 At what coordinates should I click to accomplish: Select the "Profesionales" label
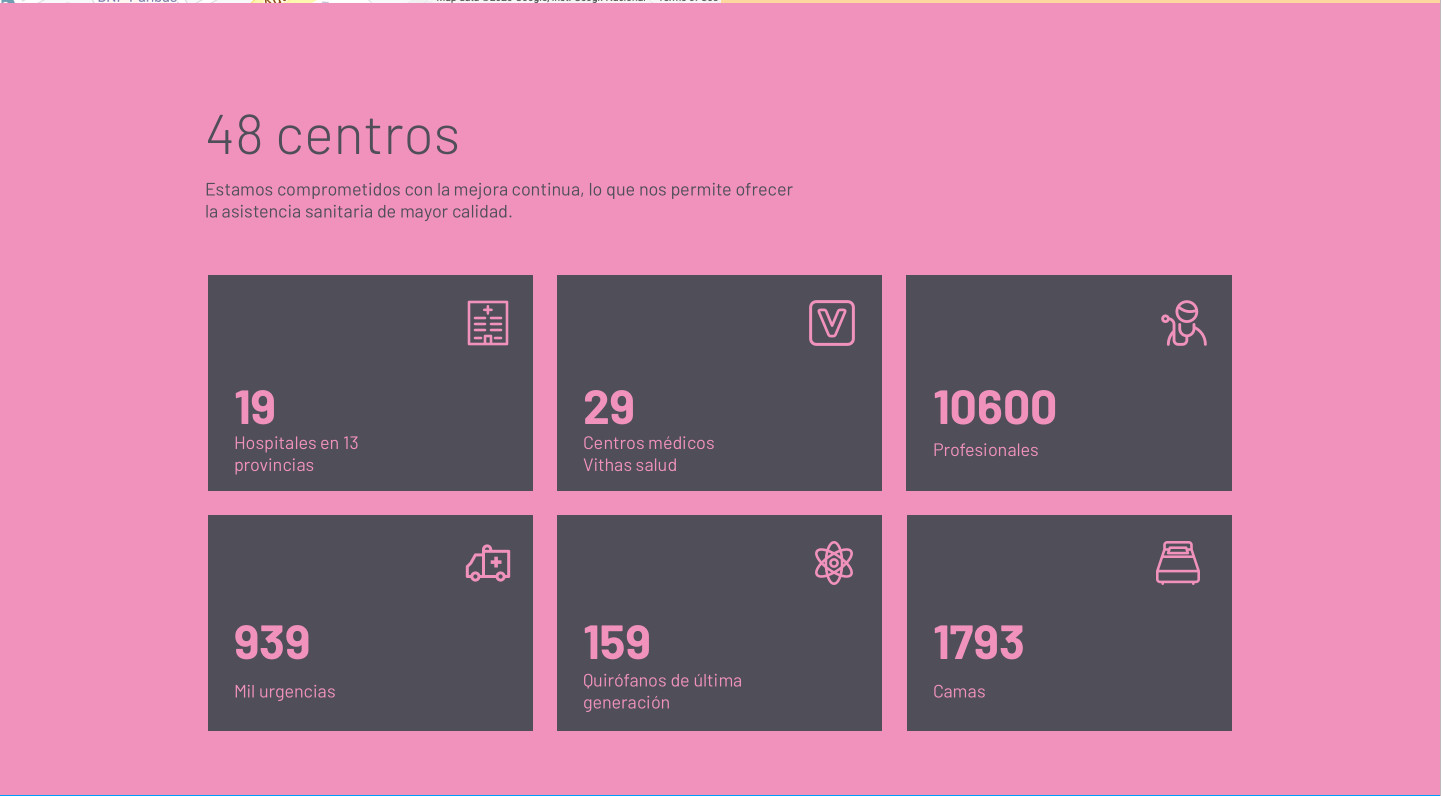(985, 450)
